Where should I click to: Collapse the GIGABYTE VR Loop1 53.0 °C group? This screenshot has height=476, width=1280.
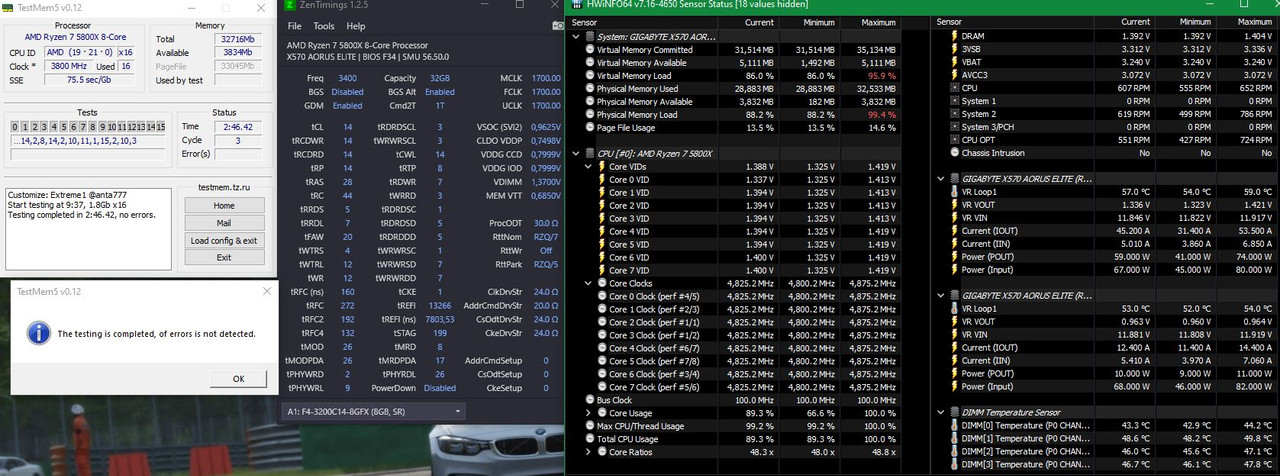coord(942,296)
